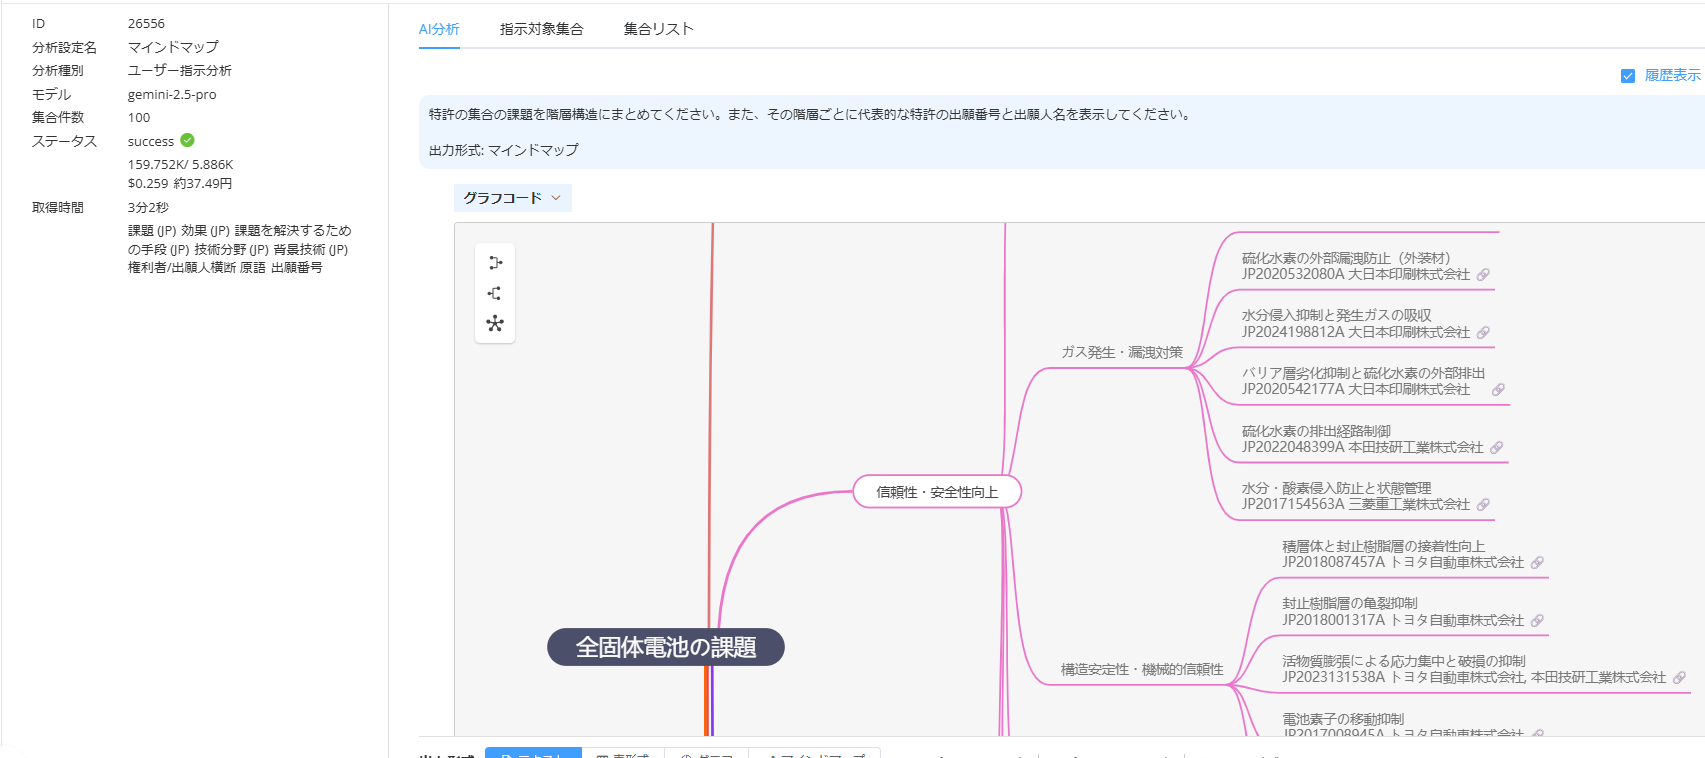Click the 全固体電池の課題 root node
Image resolution: width=1705 pixels, height=758 pixels.
coord(665,647)
